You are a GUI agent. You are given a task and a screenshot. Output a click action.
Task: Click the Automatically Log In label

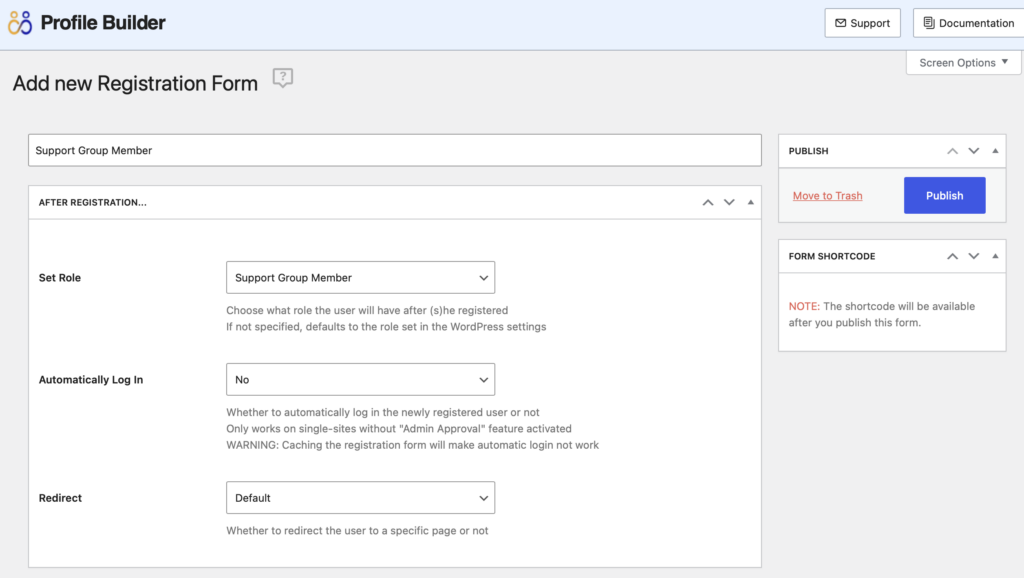coord(91,379)
